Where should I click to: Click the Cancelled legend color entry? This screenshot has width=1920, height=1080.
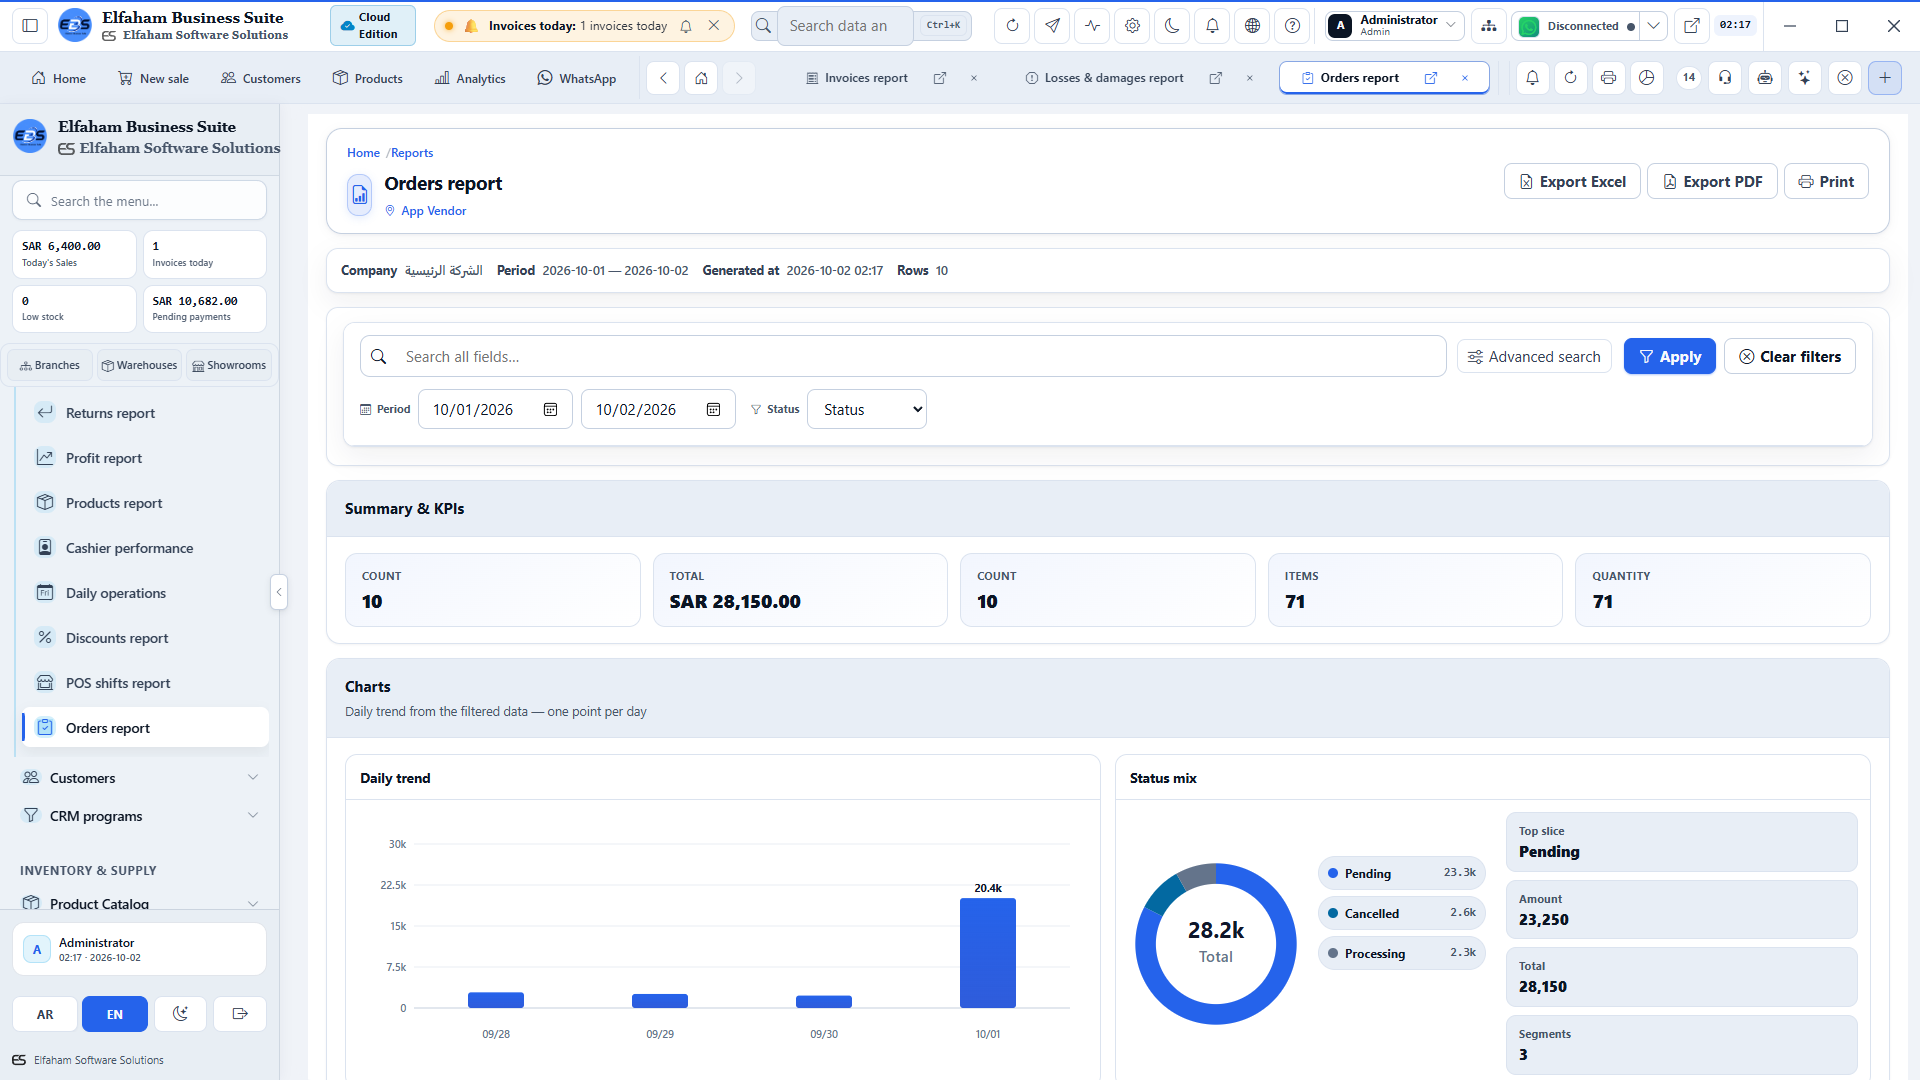1401,913
